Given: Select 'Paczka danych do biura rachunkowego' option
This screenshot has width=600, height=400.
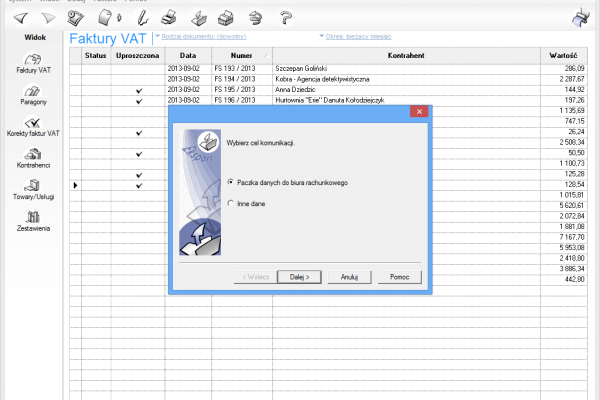Looking at the screenshot, I should (x=231, y=182).
